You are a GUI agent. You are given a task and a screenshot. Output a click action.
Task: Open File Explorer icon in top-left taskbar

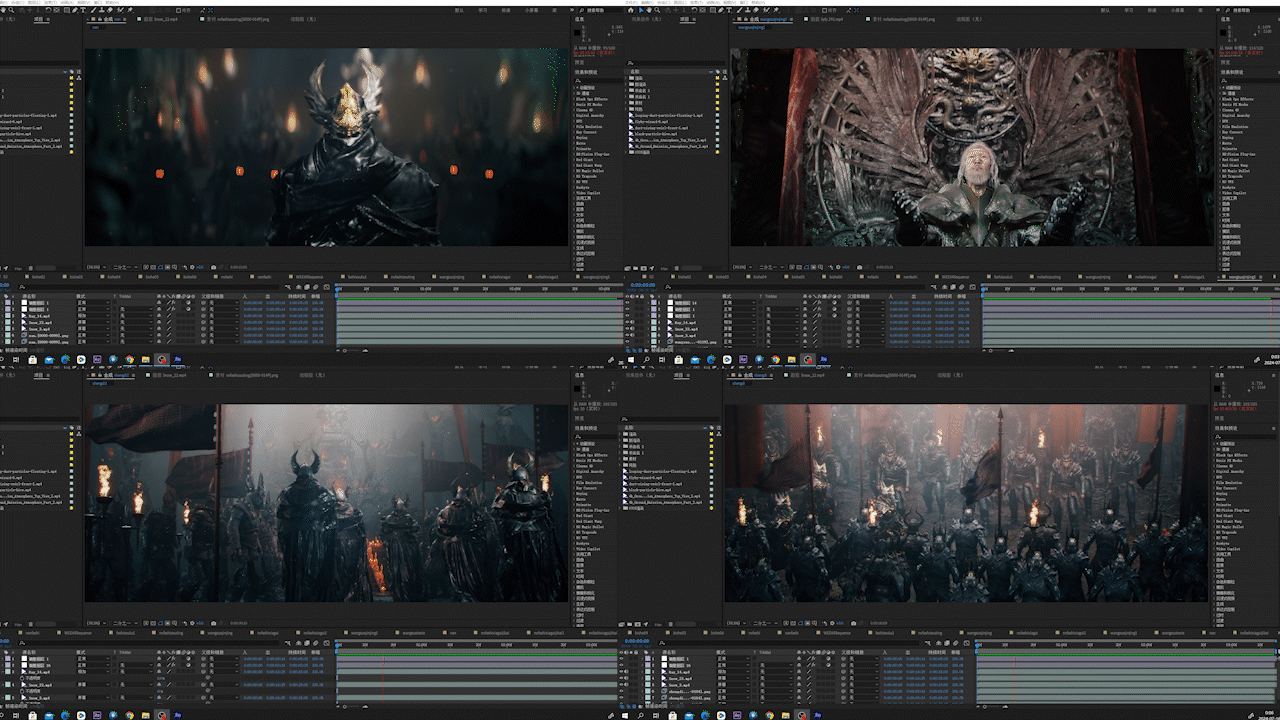point(145,359)
